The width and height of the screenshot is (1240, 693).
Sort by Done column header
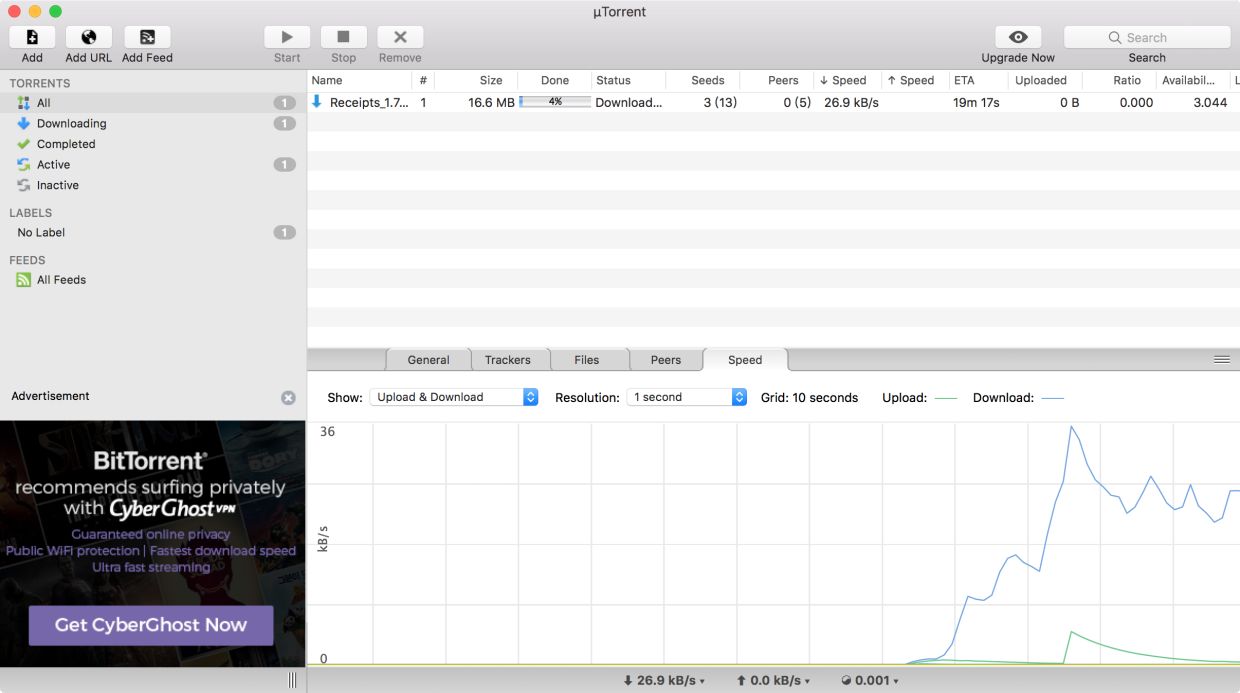coord(554,80)
